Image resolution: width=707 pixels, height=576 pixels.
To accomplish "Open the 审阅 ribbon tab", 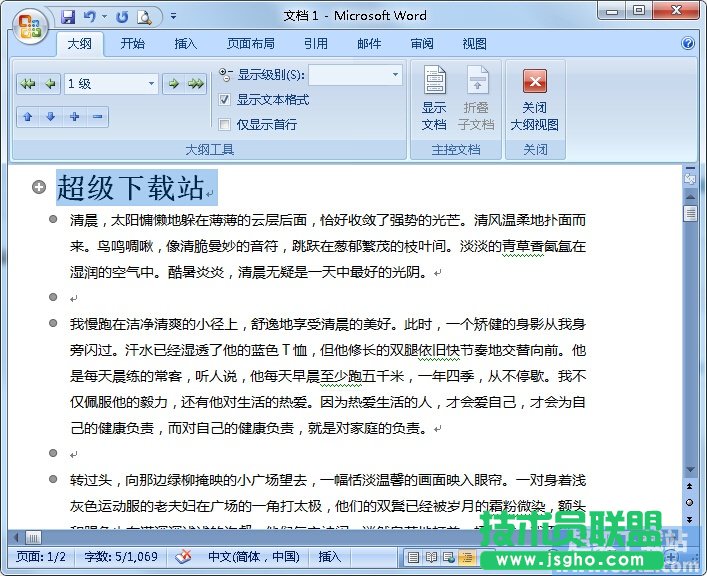I will tap(421, 44).
